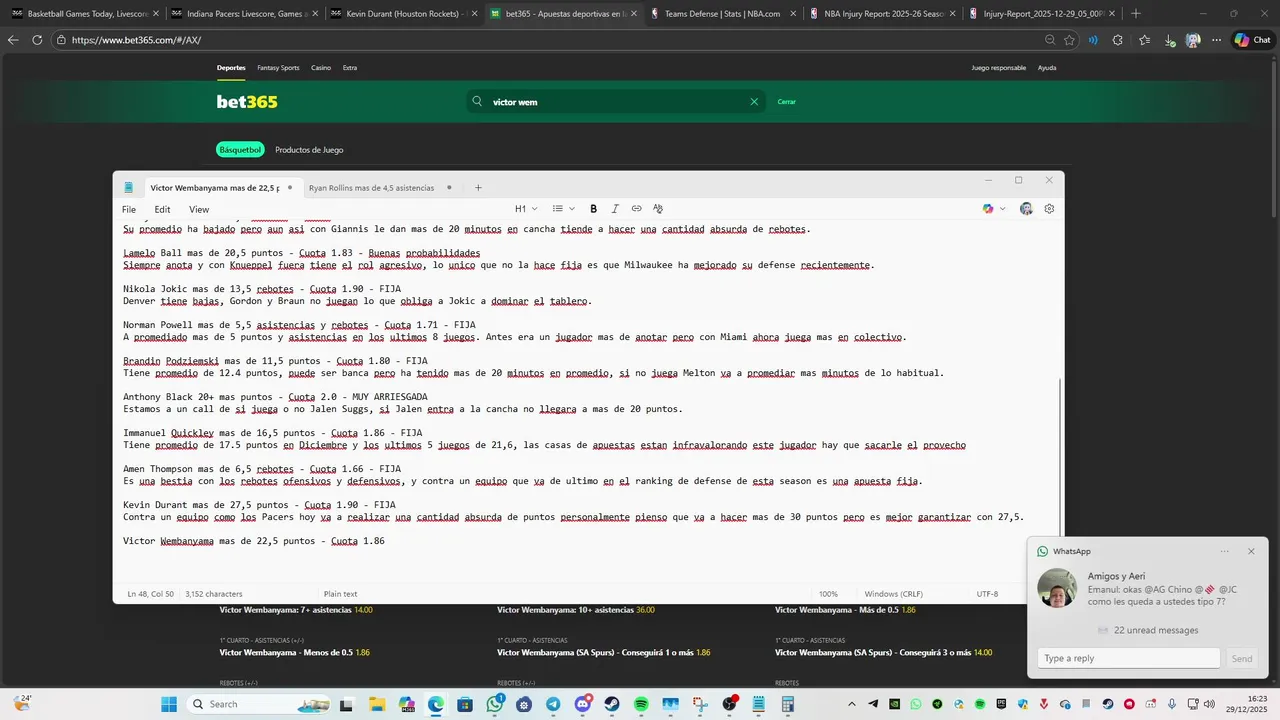Open the Notepad File menu
This screenshot has width=1280, height=720.
pyautogui.click(x=129, y=210)
